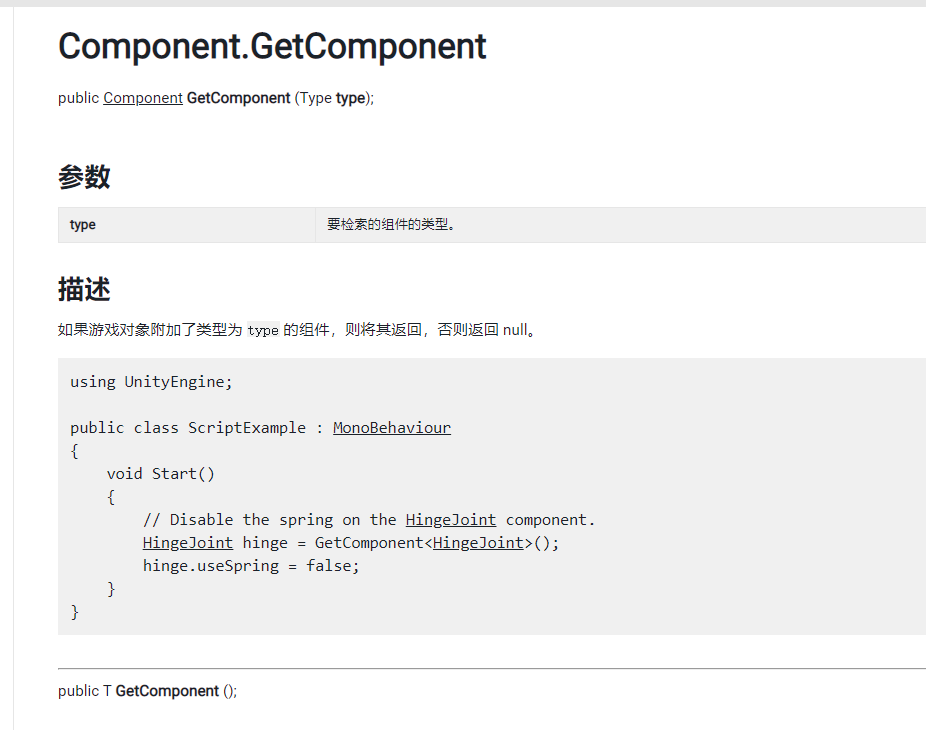Click the using UnityEngine line
This screenshot has height=730, width=926.
coord(151,382)
